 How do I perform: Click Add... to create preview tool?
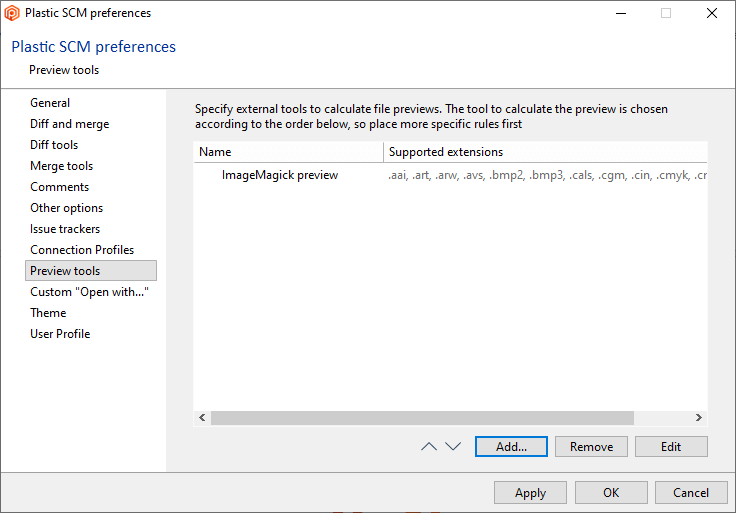tap(511, 446)
